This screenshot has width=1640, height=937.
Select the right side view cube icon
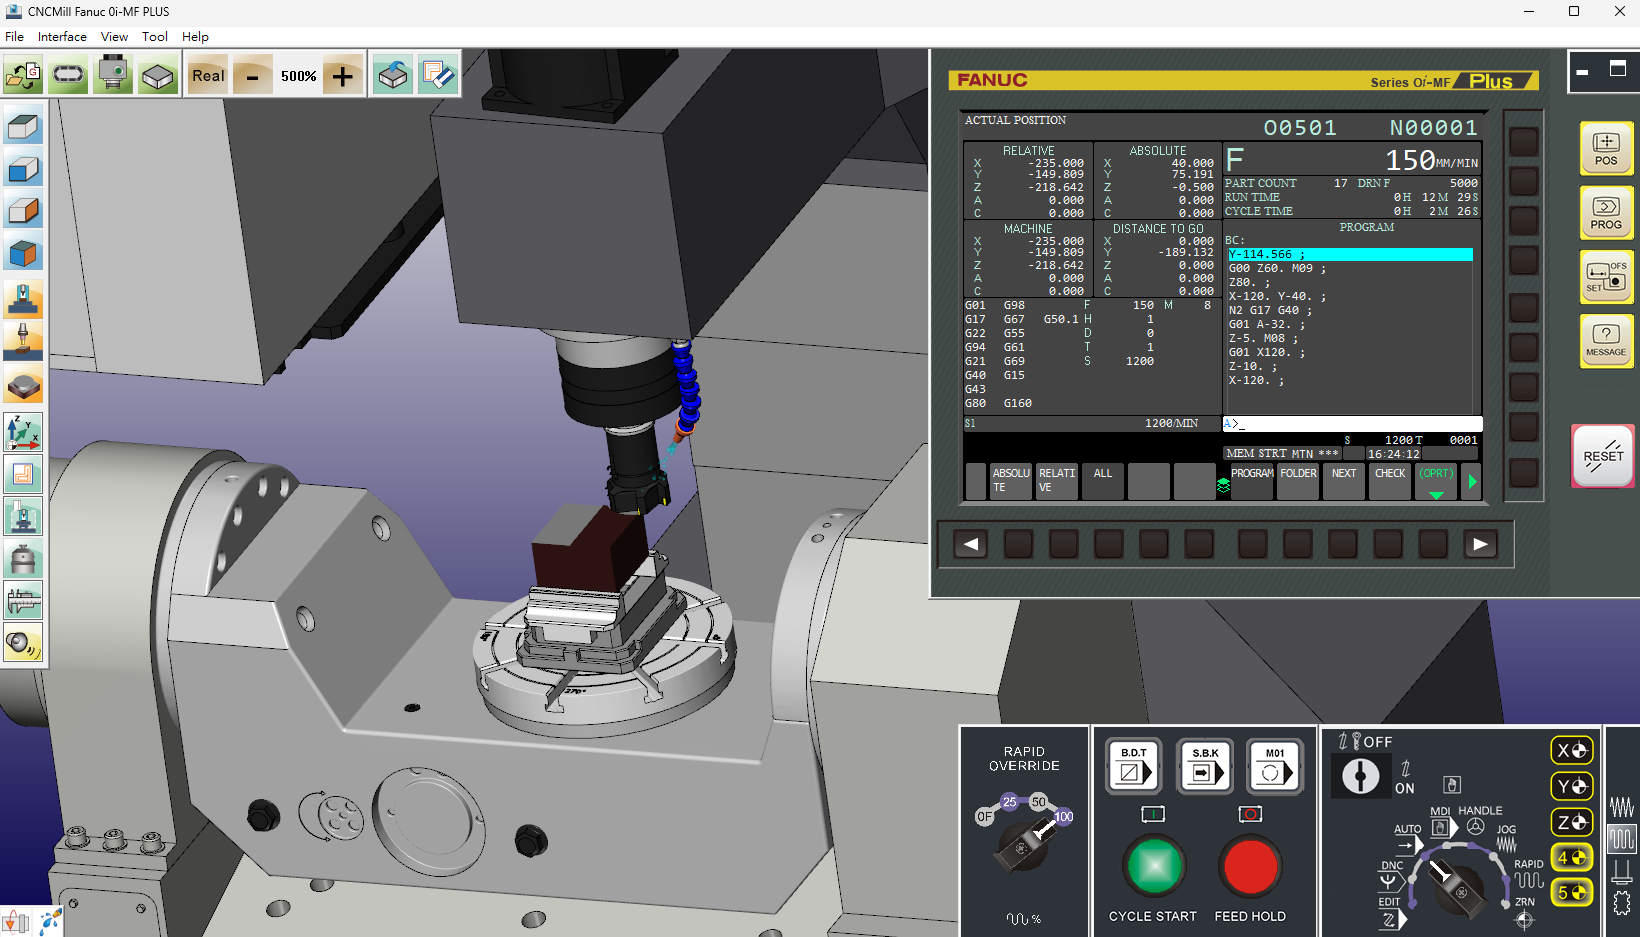[x=23, y=211]
